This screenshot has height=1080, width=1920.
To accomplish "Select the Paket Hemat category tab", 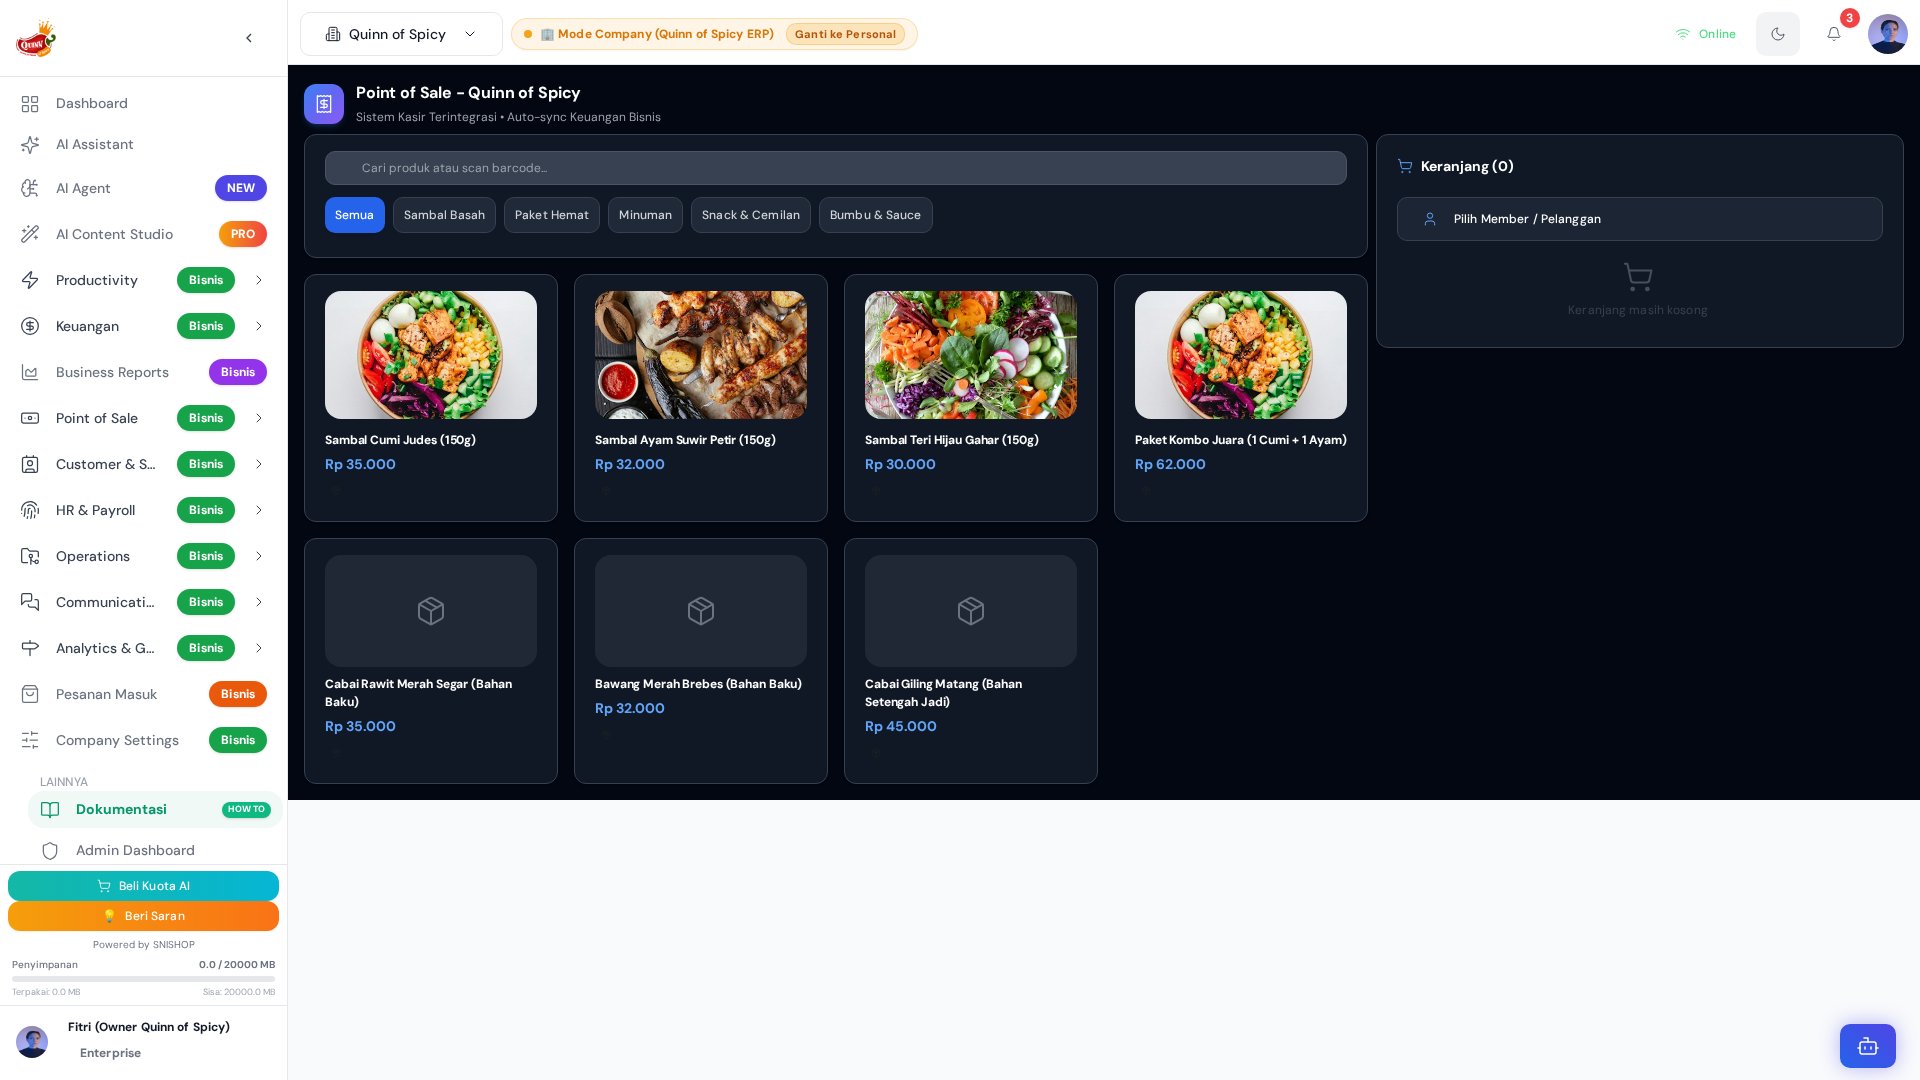I will (x=552, y=215).
